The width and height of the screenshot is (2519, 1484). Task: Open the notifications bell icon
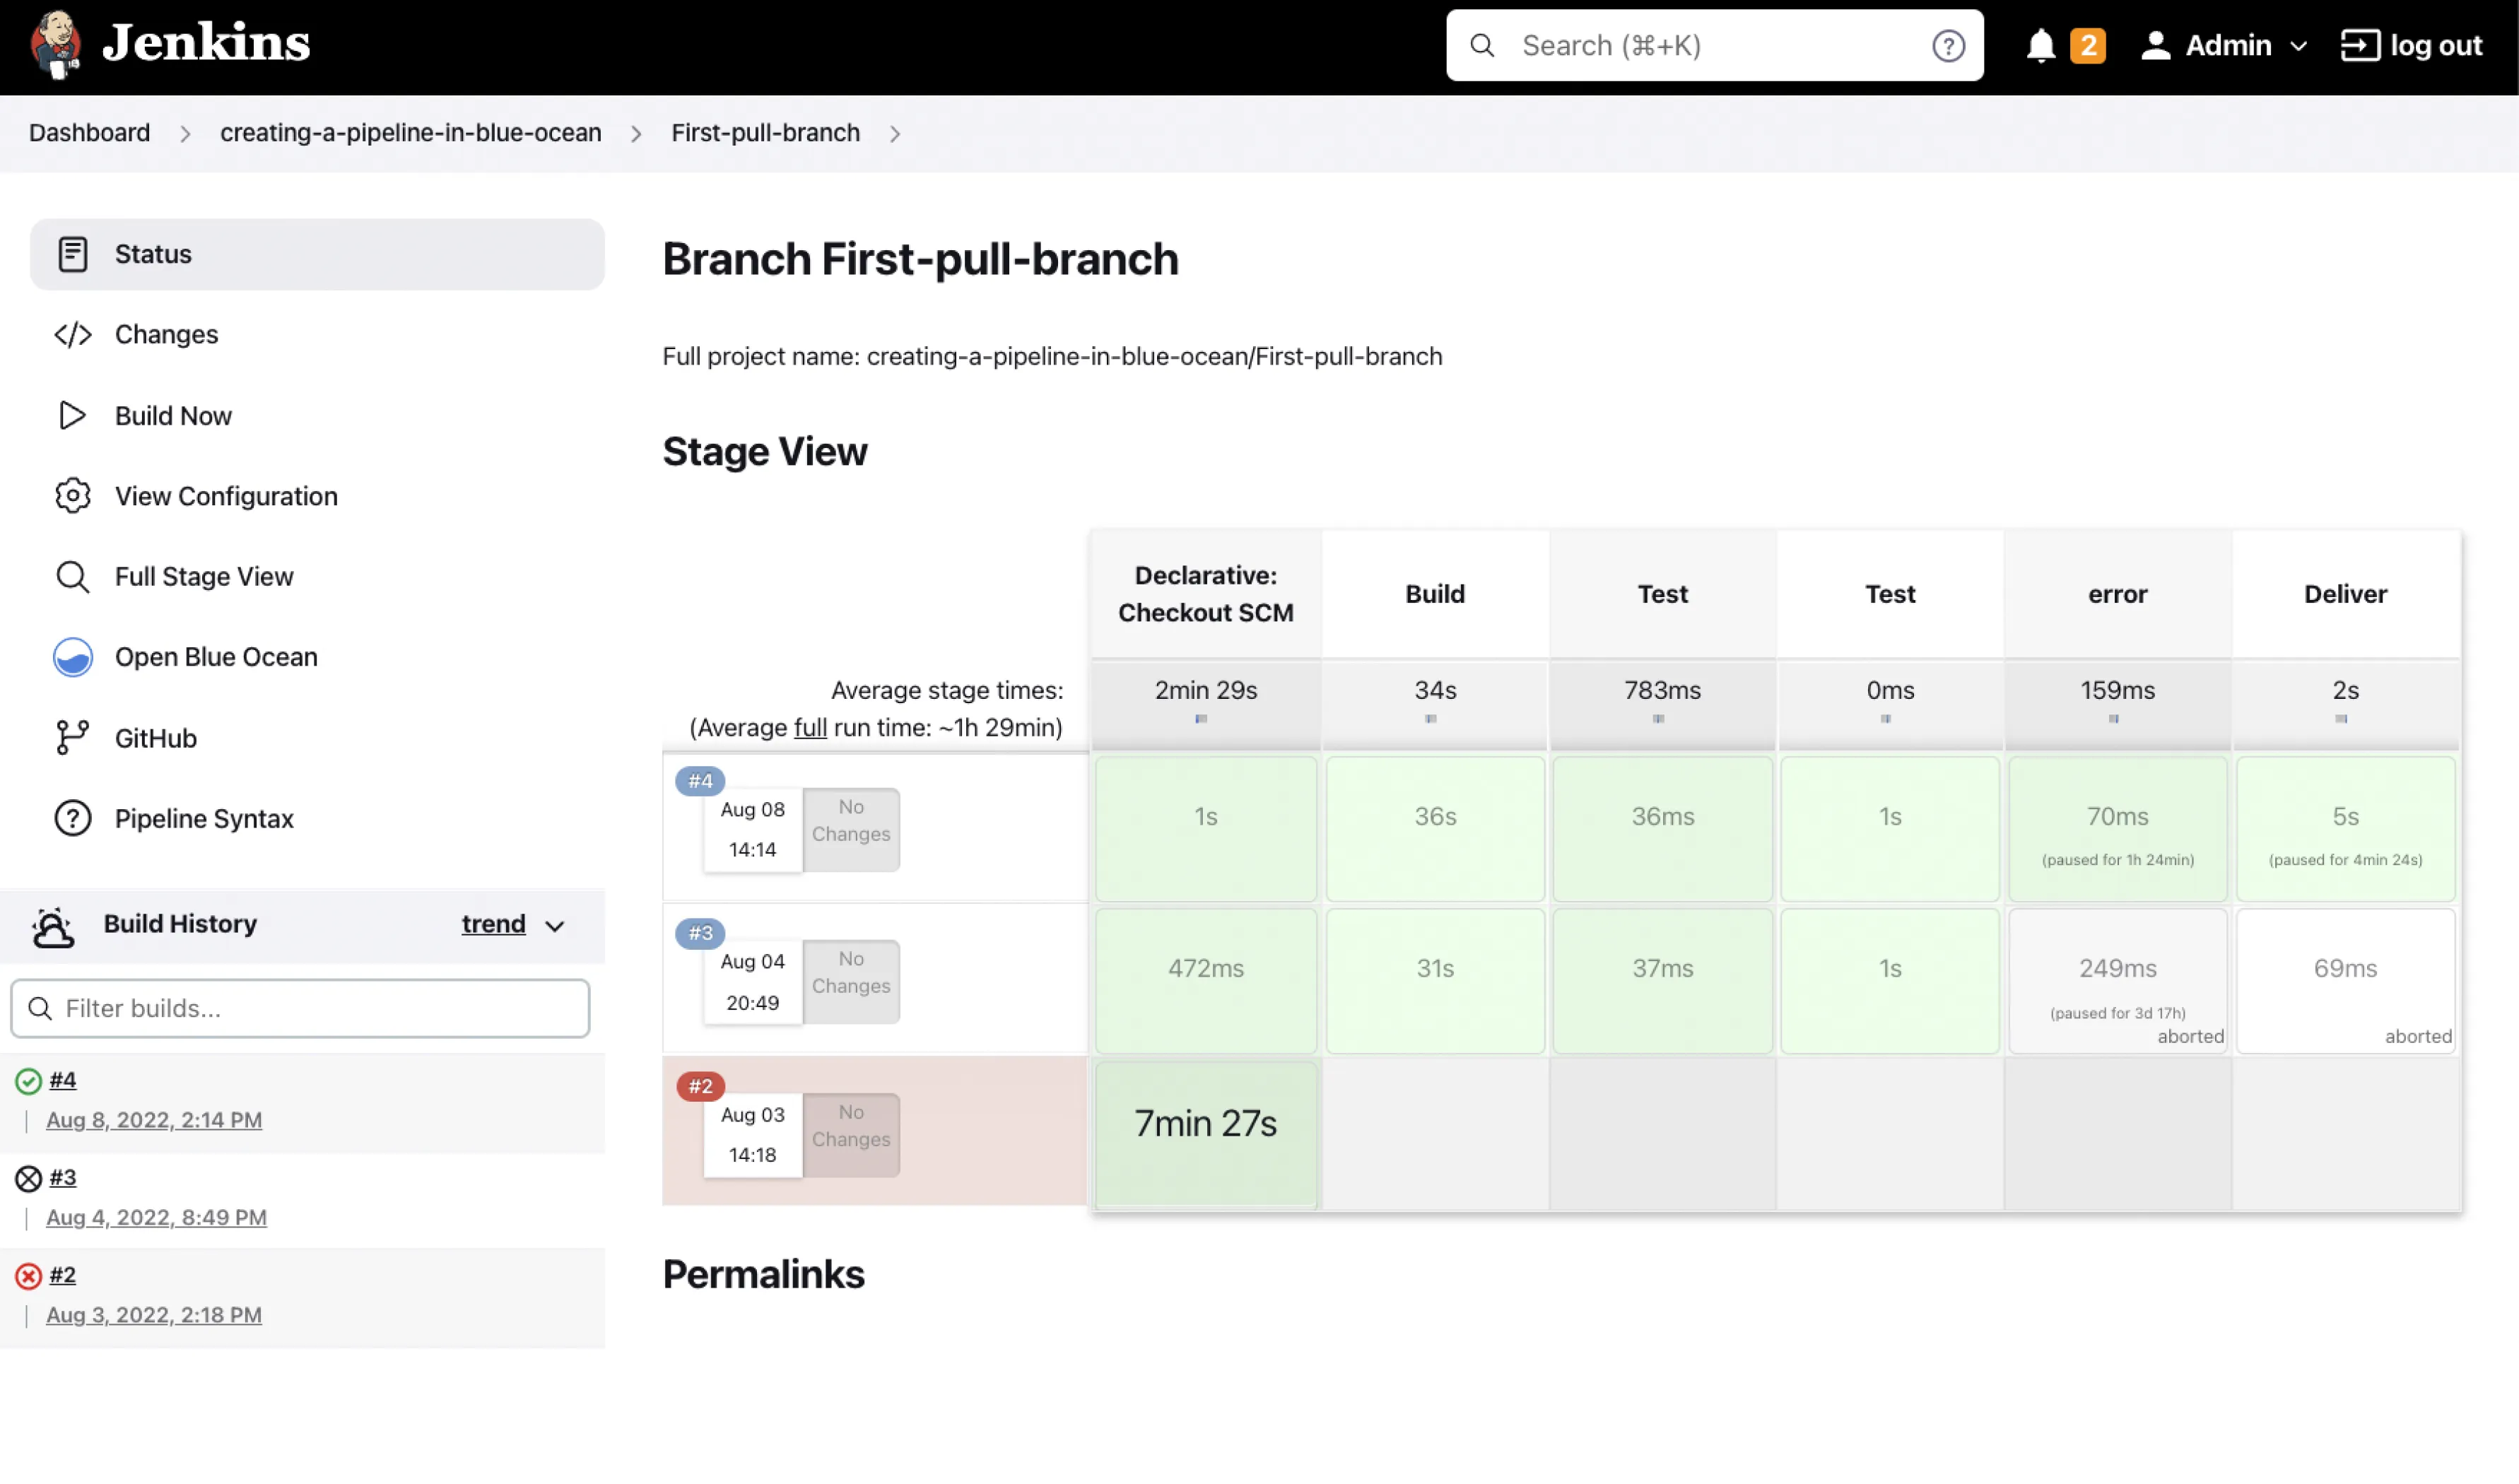(2040, 46)
